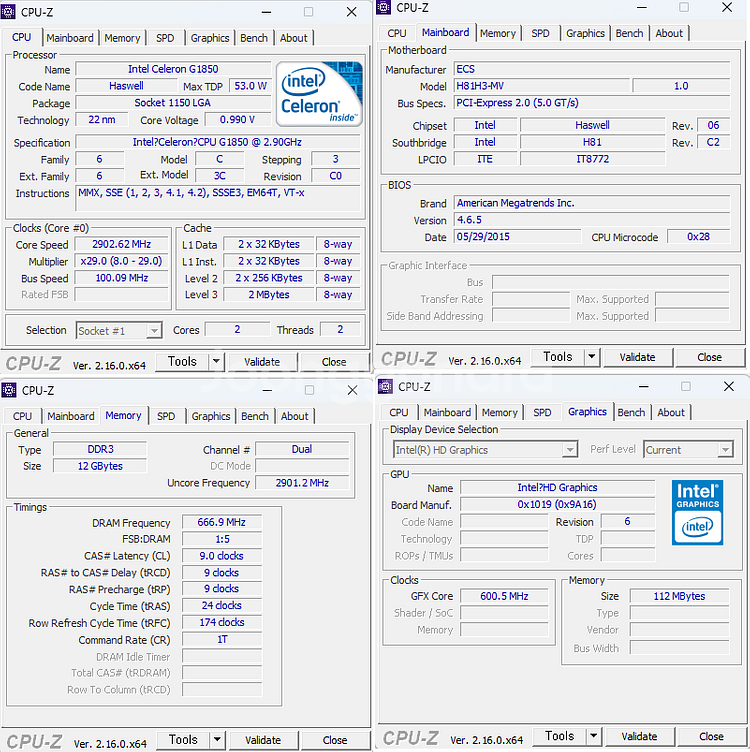This screenshot has width=750, height=752.
Task: Click the GFX Core 600.5 MHz value
Action: point(504,596)
